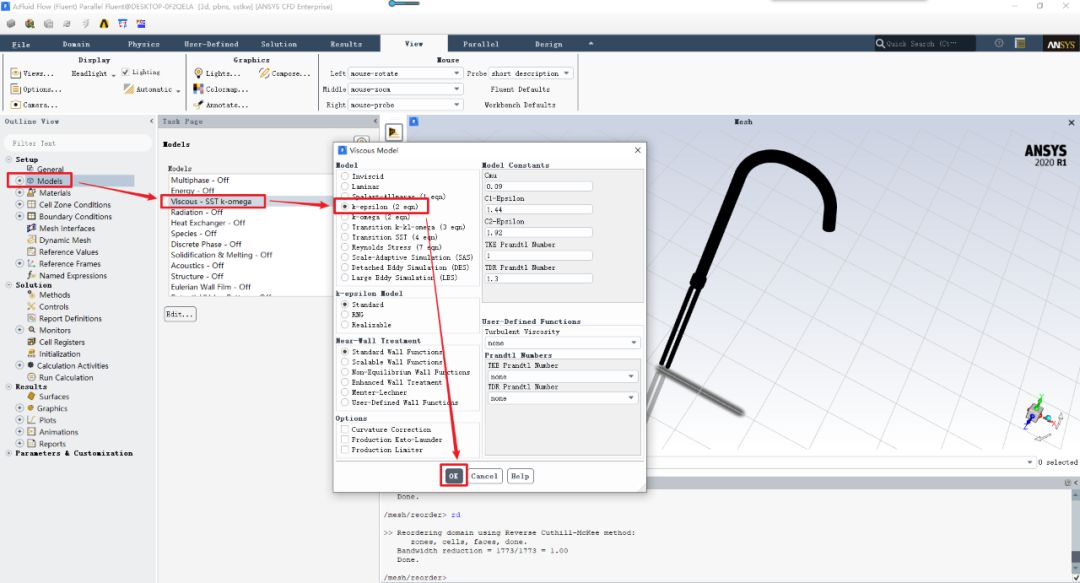Screen dimensions: 1080x583
Task: Select the Laminar model radio button
Action: tap(344, 187)
